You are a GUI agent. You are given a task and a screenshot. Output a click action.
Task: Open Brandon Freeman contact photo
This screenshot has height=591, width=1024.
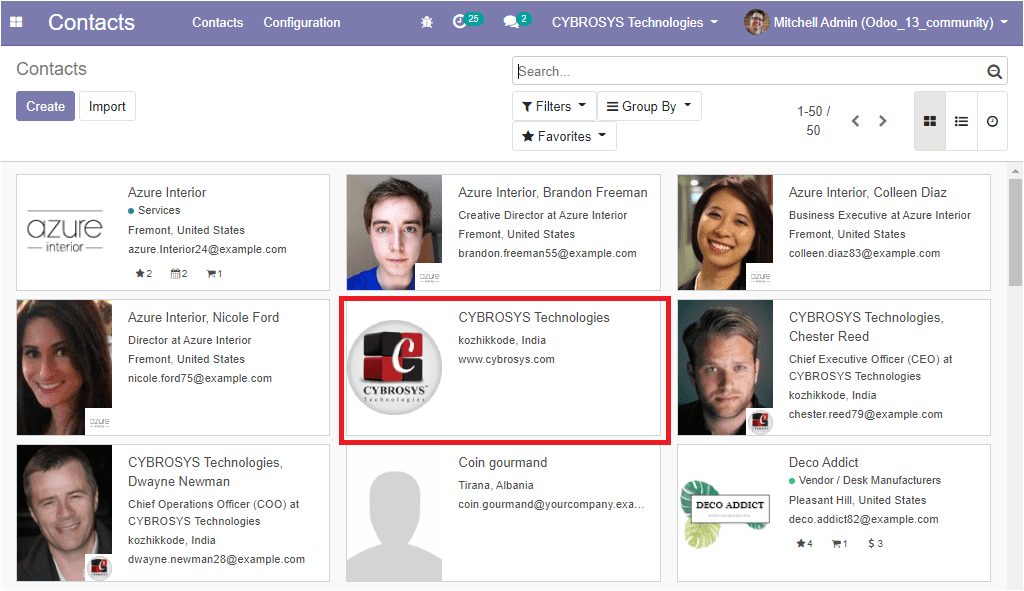tap(394, 232)
